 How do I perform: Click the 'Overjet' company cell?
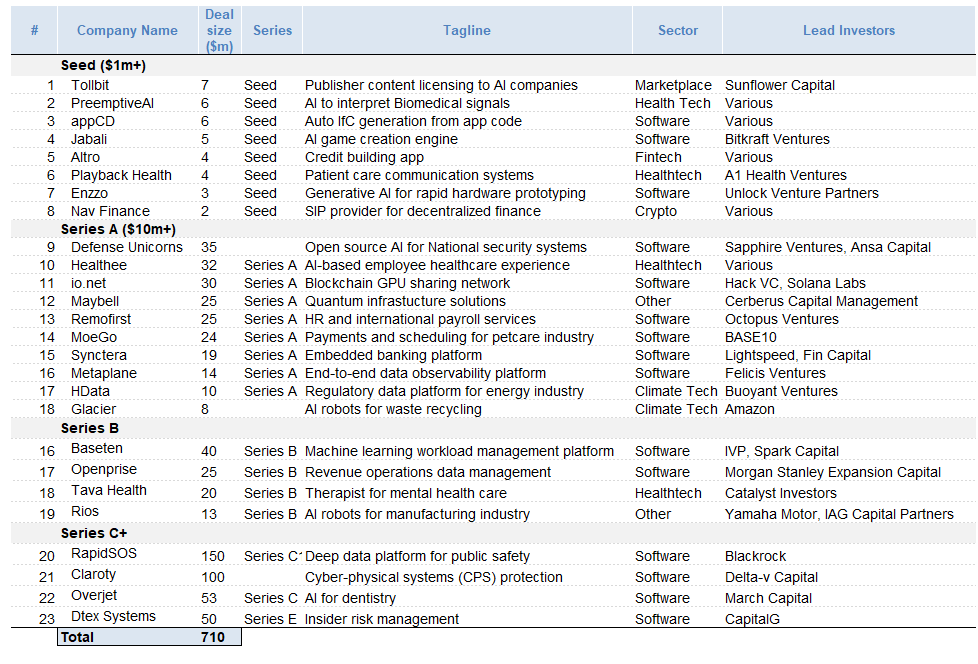[x=94, y=595]
